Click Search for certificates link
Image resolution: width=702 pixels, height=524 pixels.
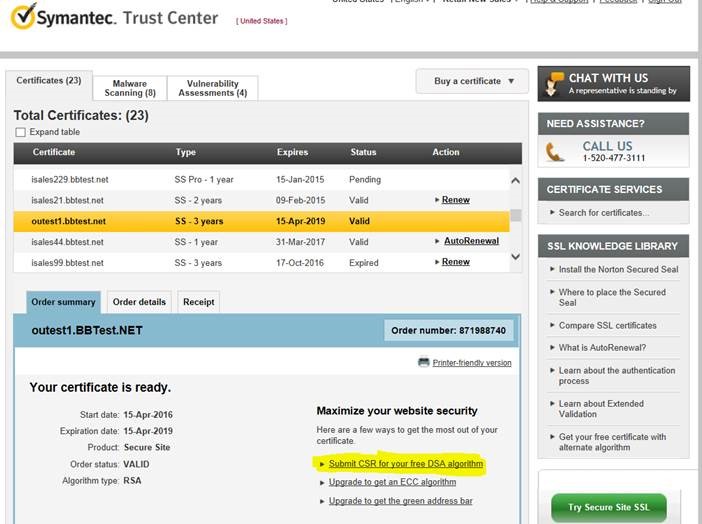(604, 213)
